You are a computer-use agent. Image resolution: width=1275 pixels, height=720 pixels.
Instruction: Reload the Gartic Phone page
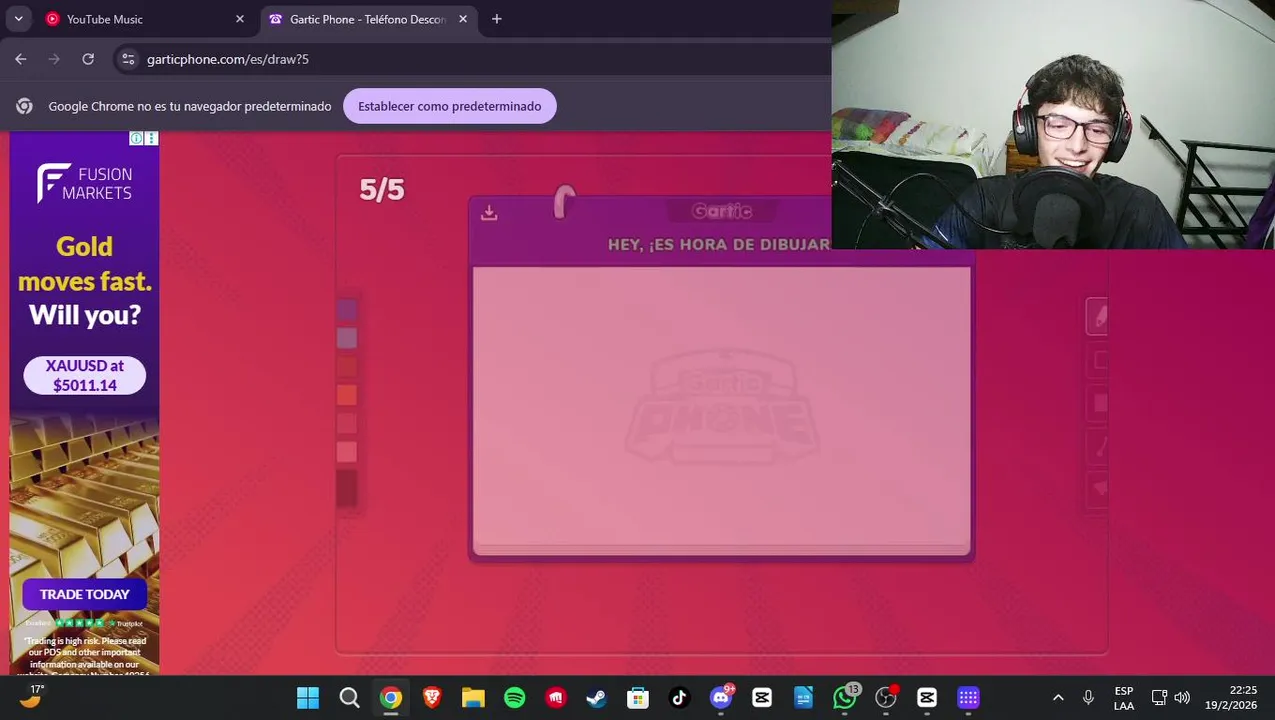pos(88,59)
